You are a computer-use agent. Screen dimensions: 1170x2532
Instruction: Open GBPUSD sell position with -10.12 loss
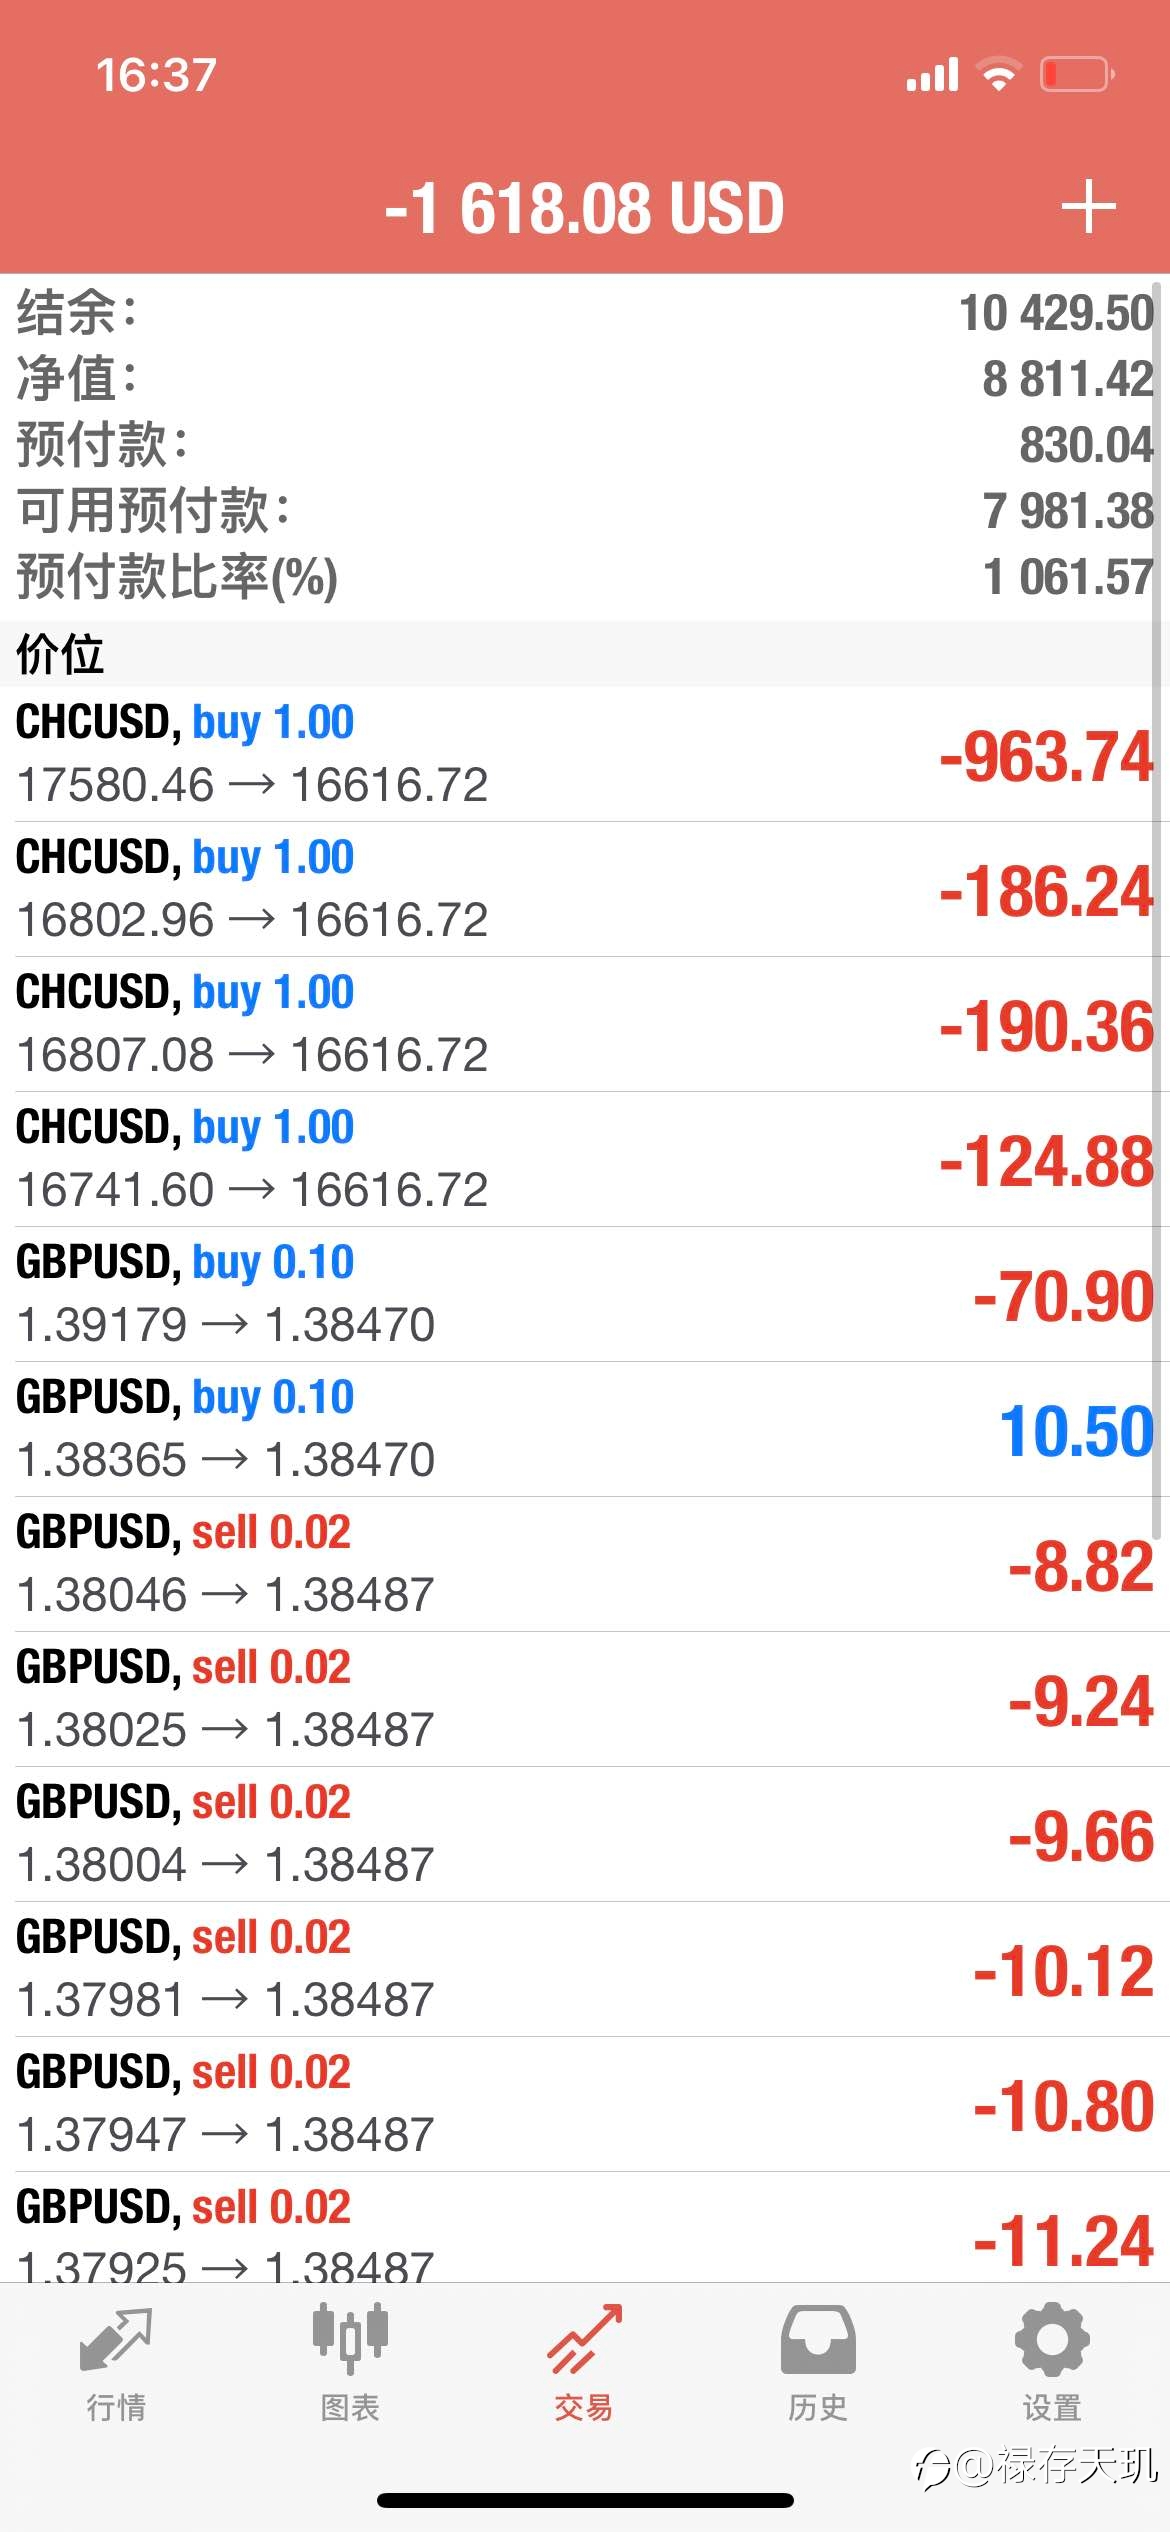585,1969
